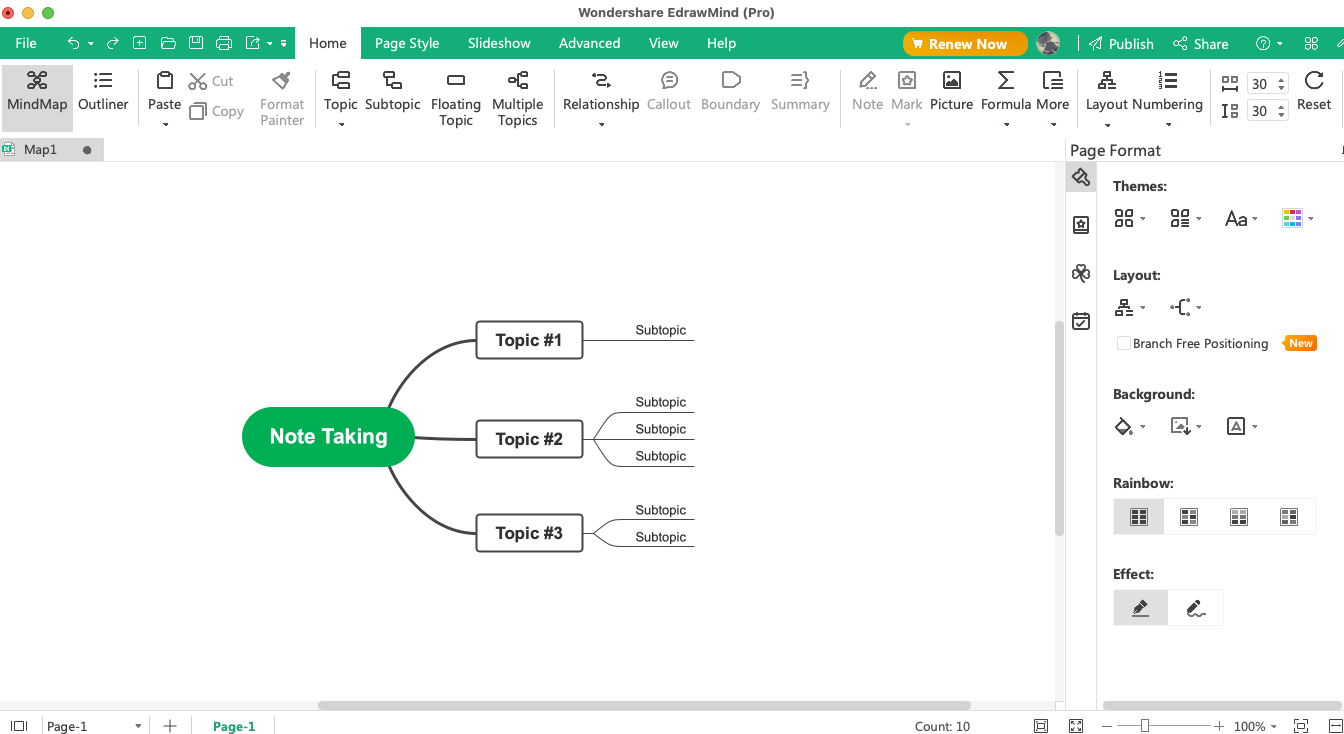The image size is (1344, 734).
Task: Click the Paste clipboard icon
Action: [x=165, y=81]
